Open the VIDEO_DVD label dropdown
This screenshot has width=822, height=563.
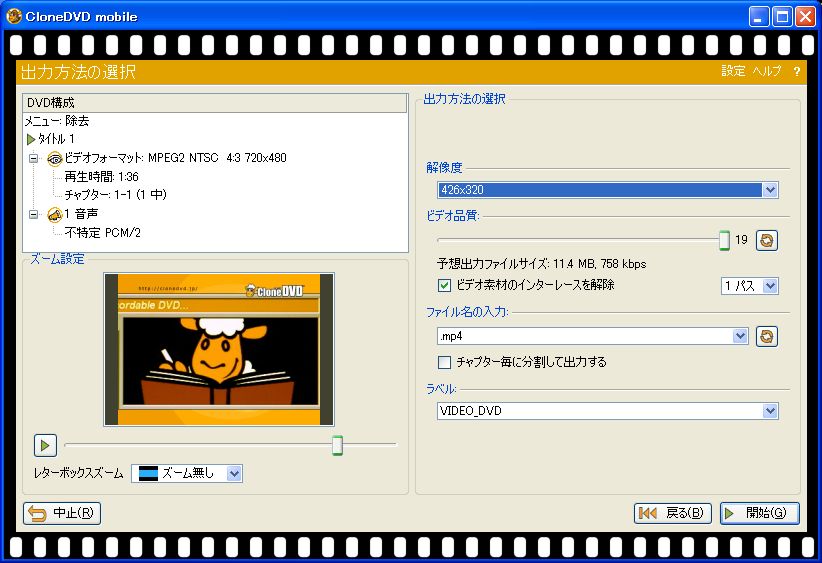[770, 412]
